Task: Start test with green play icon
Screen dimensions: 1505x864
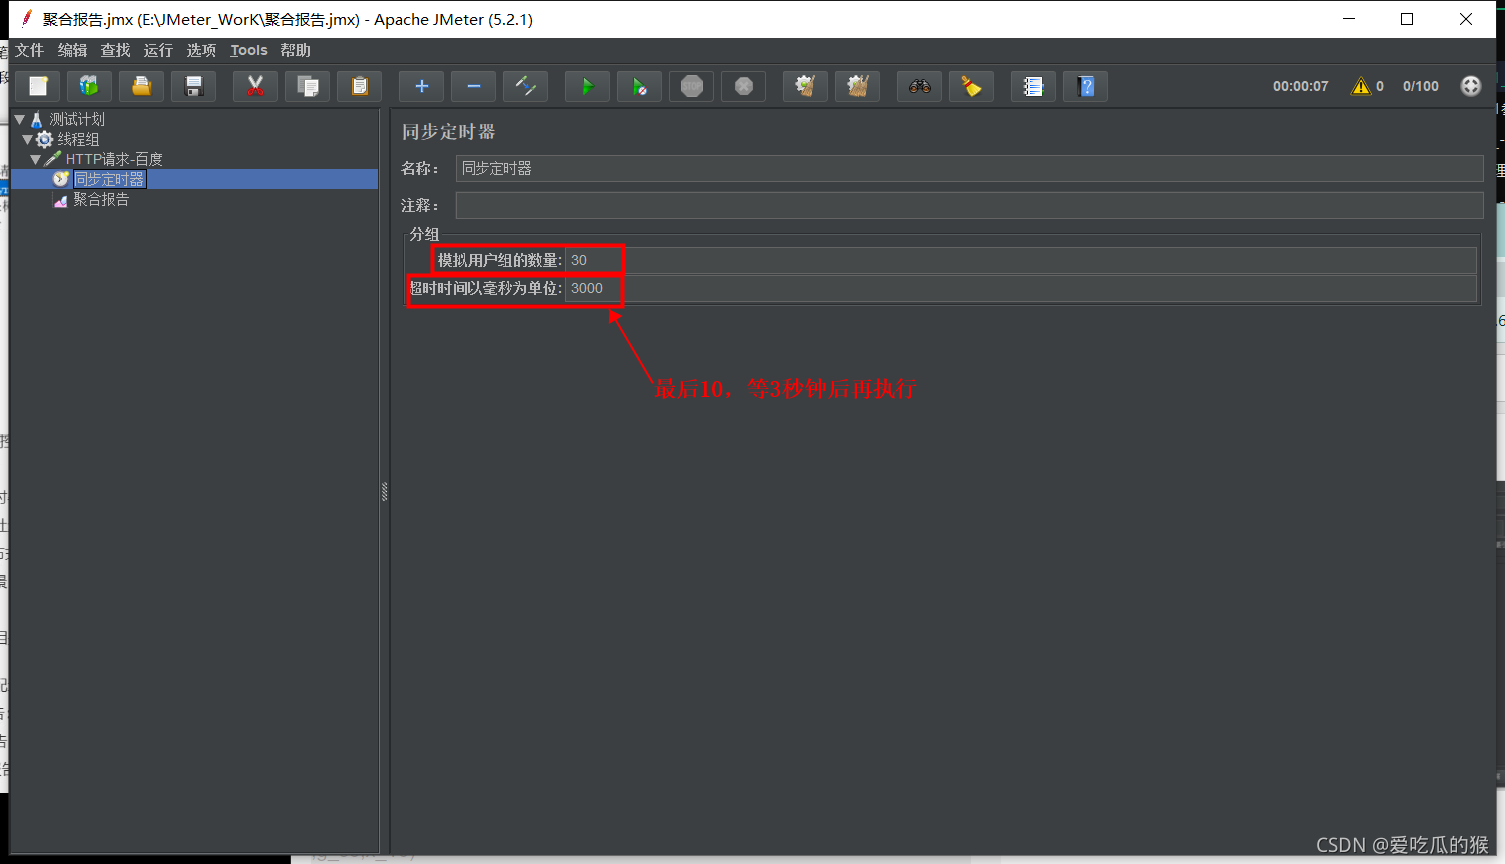Action: coord(587,86)
